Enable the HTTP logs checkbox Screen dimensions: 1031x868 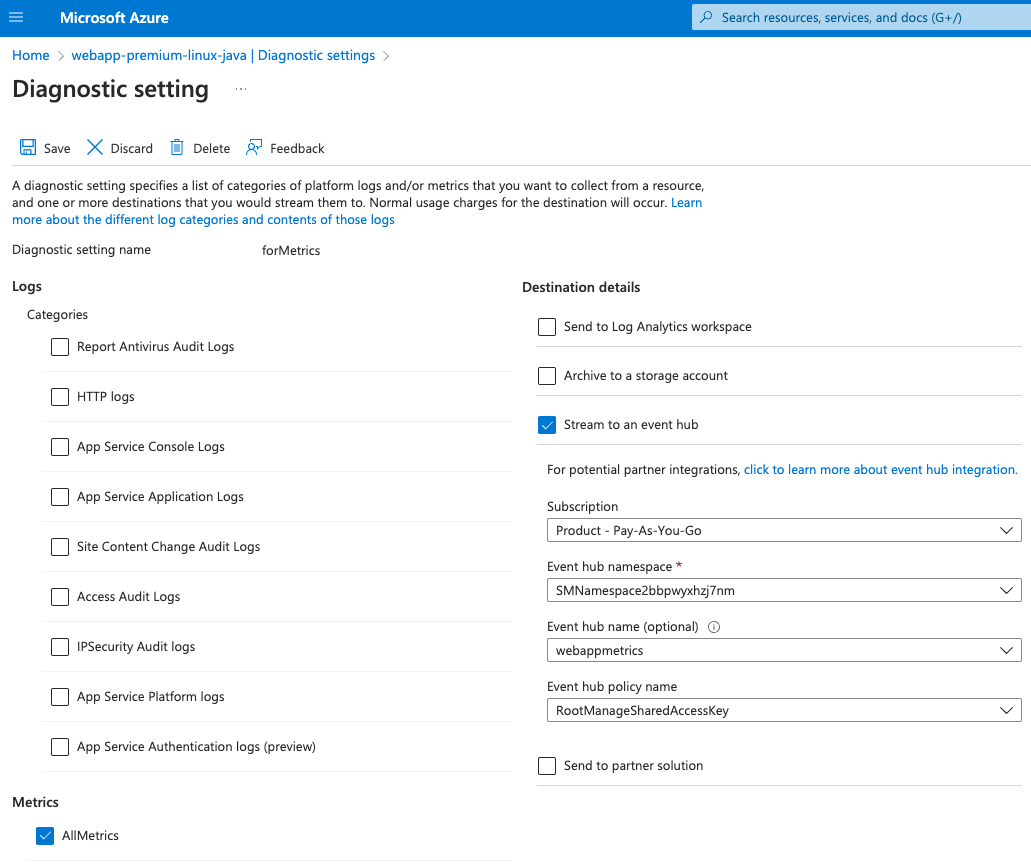click(60, 397)
